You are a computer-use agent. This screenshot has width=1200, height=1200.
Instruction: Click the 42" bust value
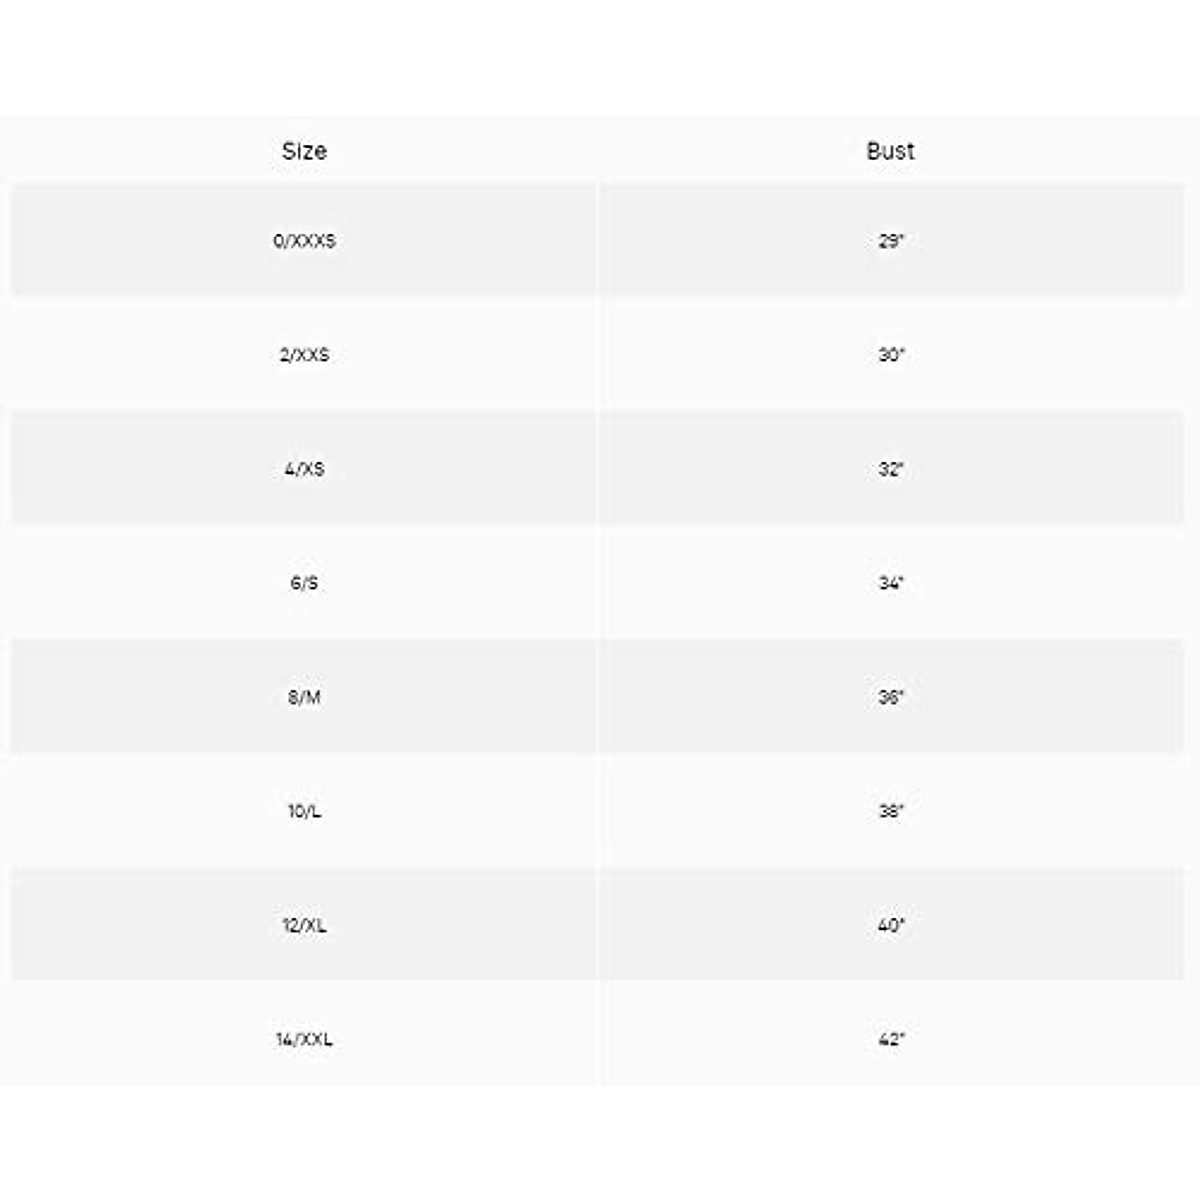click(x=890, y=1039)
